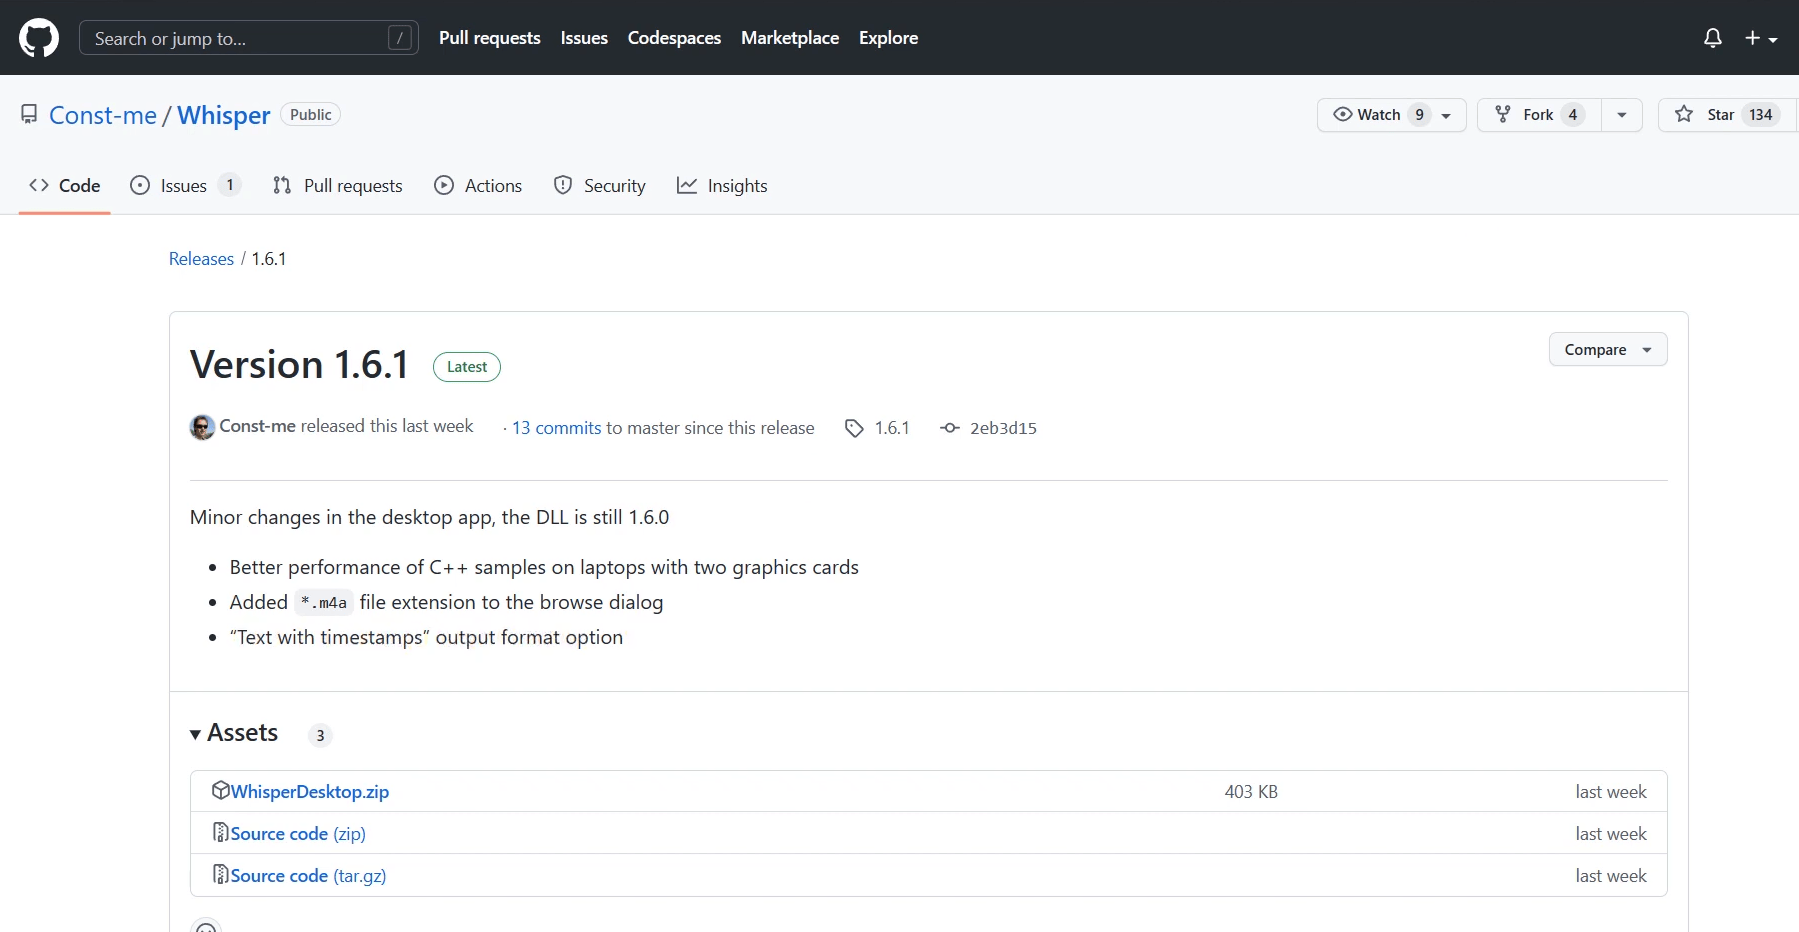Select the Insights graph icon
1799x932 pixels.
[x=686, y=185]
